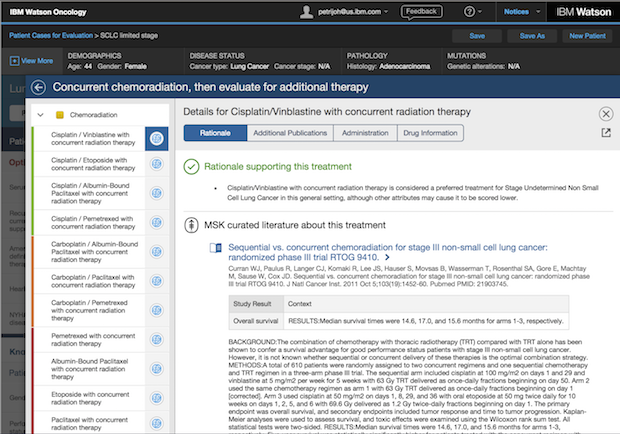Click the IBM Watson logo
The height and width of the screenshot is (434, 620).
click(584, 12)
